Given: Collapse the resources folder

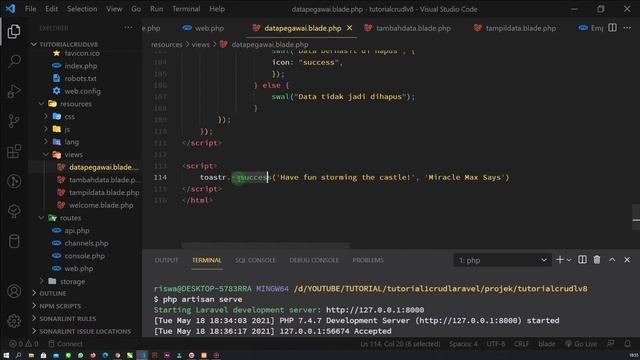Looking at the screenshot, I should (x=42, y=104).
